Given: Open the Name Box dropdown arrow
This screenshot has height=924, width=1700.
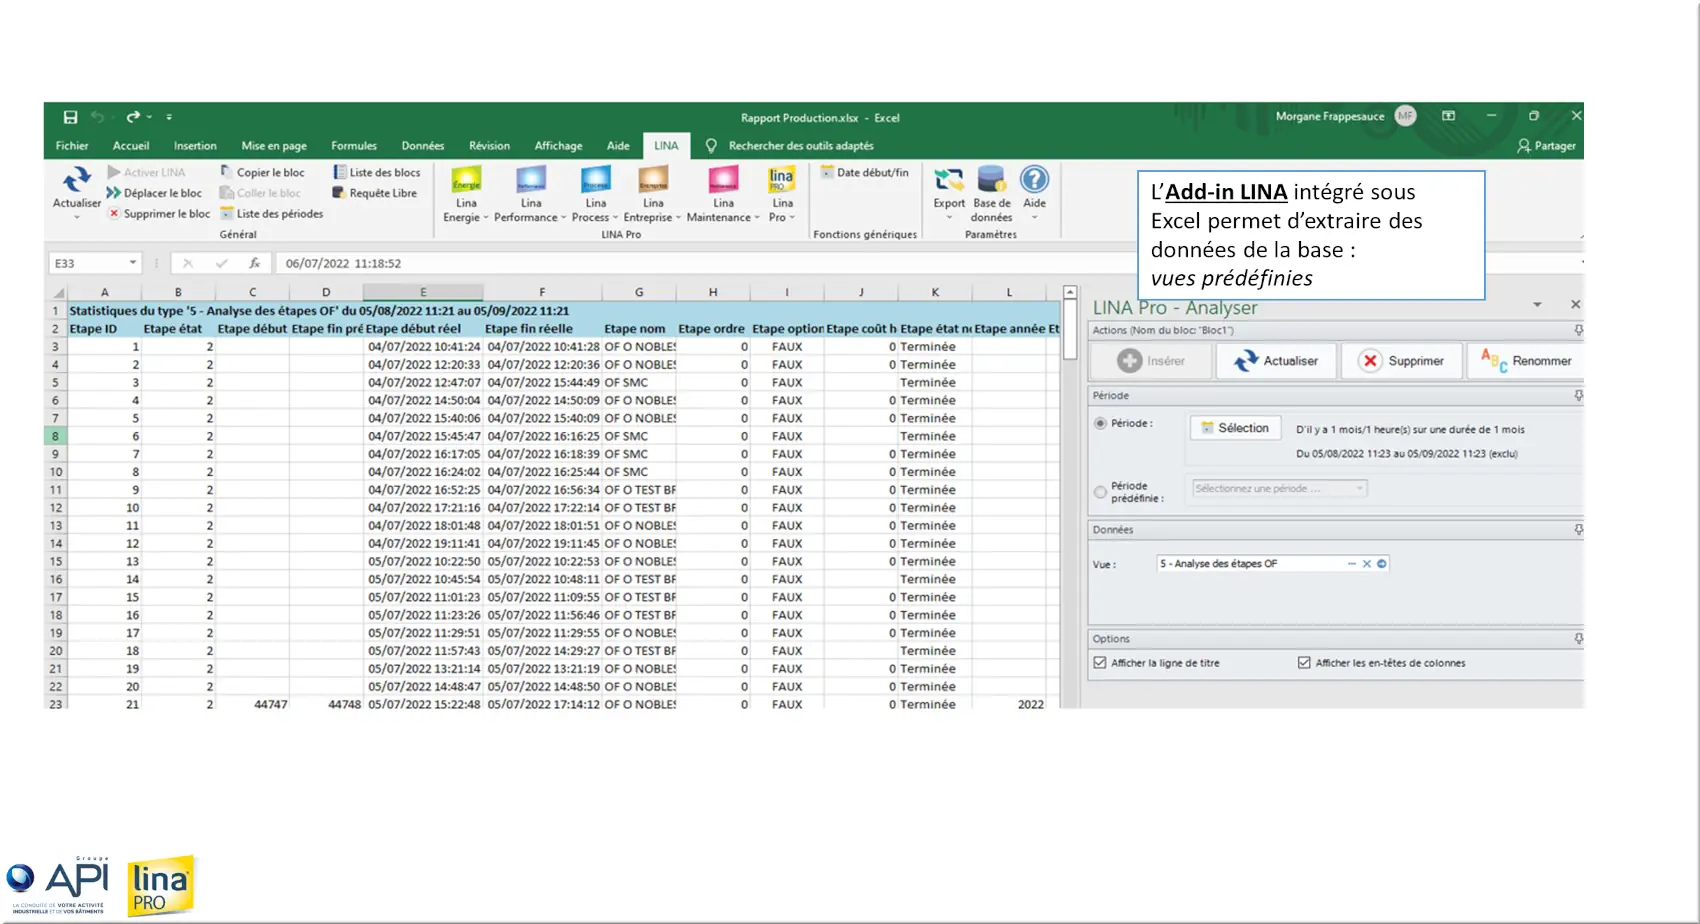Looking at the screenshot, I should (x=132, y=263).
